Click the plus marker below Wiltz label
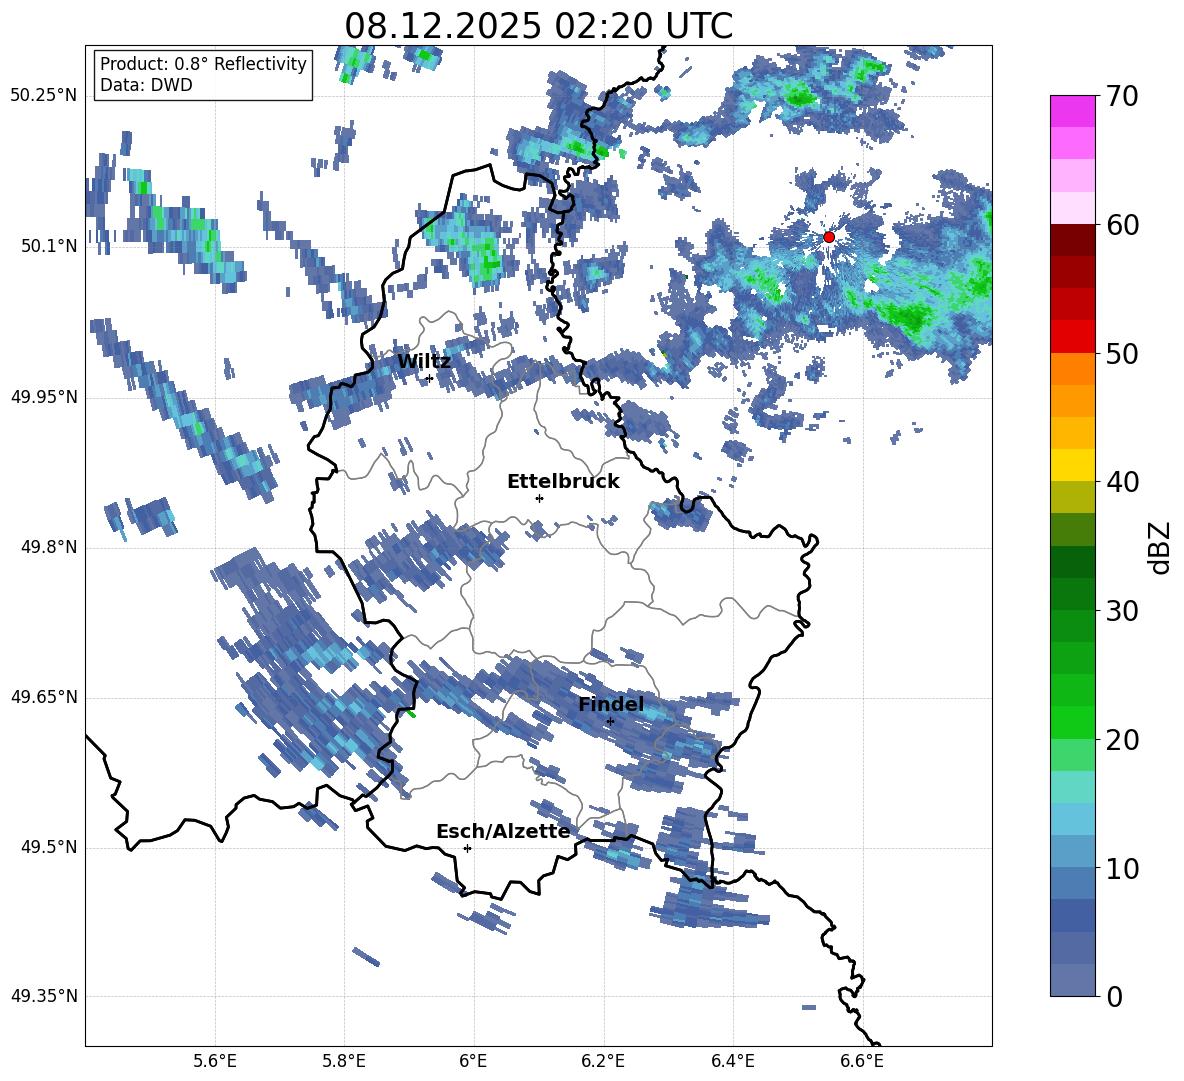 click(429, 379)
